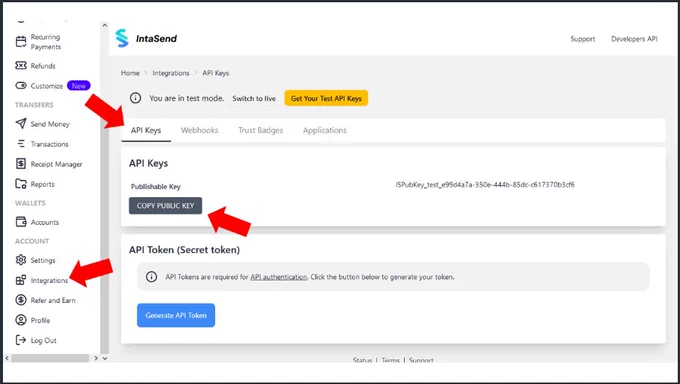Click the Receipt Manager icon
680x384 pixels.
[x=21, y=164]
